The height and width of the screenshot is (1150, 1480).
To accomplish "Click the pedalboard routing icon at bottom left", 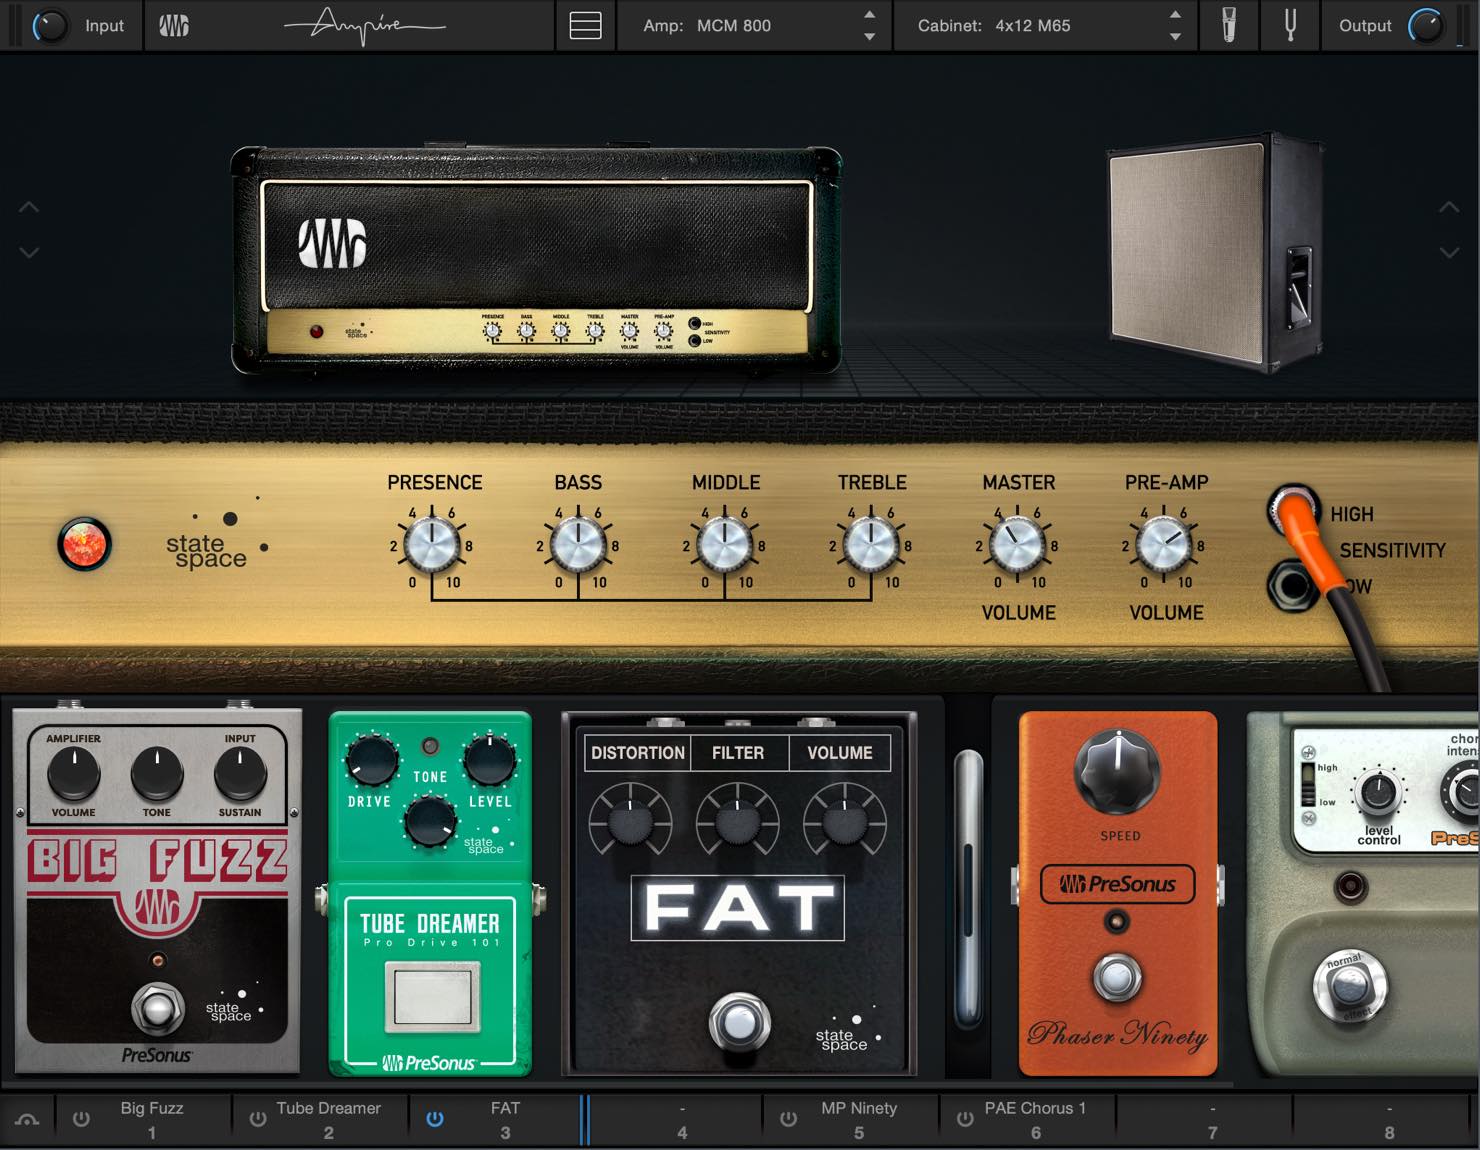I will (x=27, y=1120).
